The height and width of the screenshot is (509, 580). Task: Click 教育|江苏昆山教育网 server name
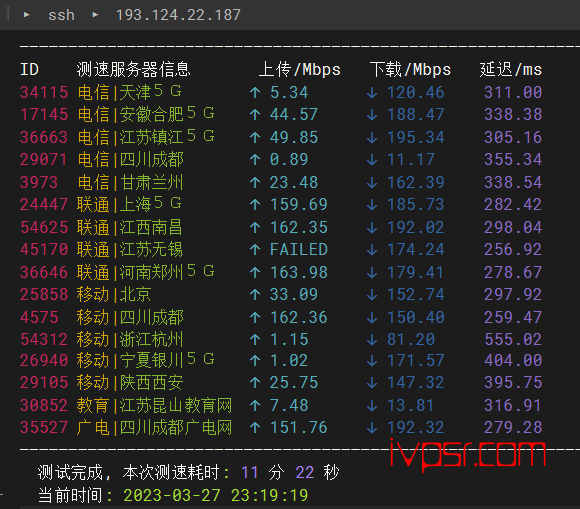click(x=154, y=405)
